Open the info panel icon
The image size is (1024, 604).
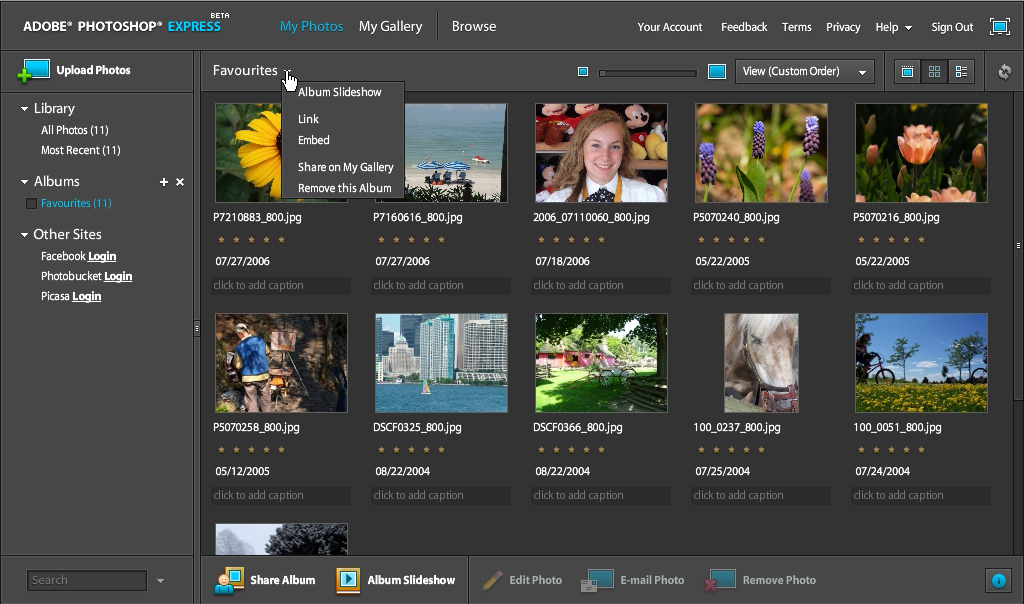[998, 580]
